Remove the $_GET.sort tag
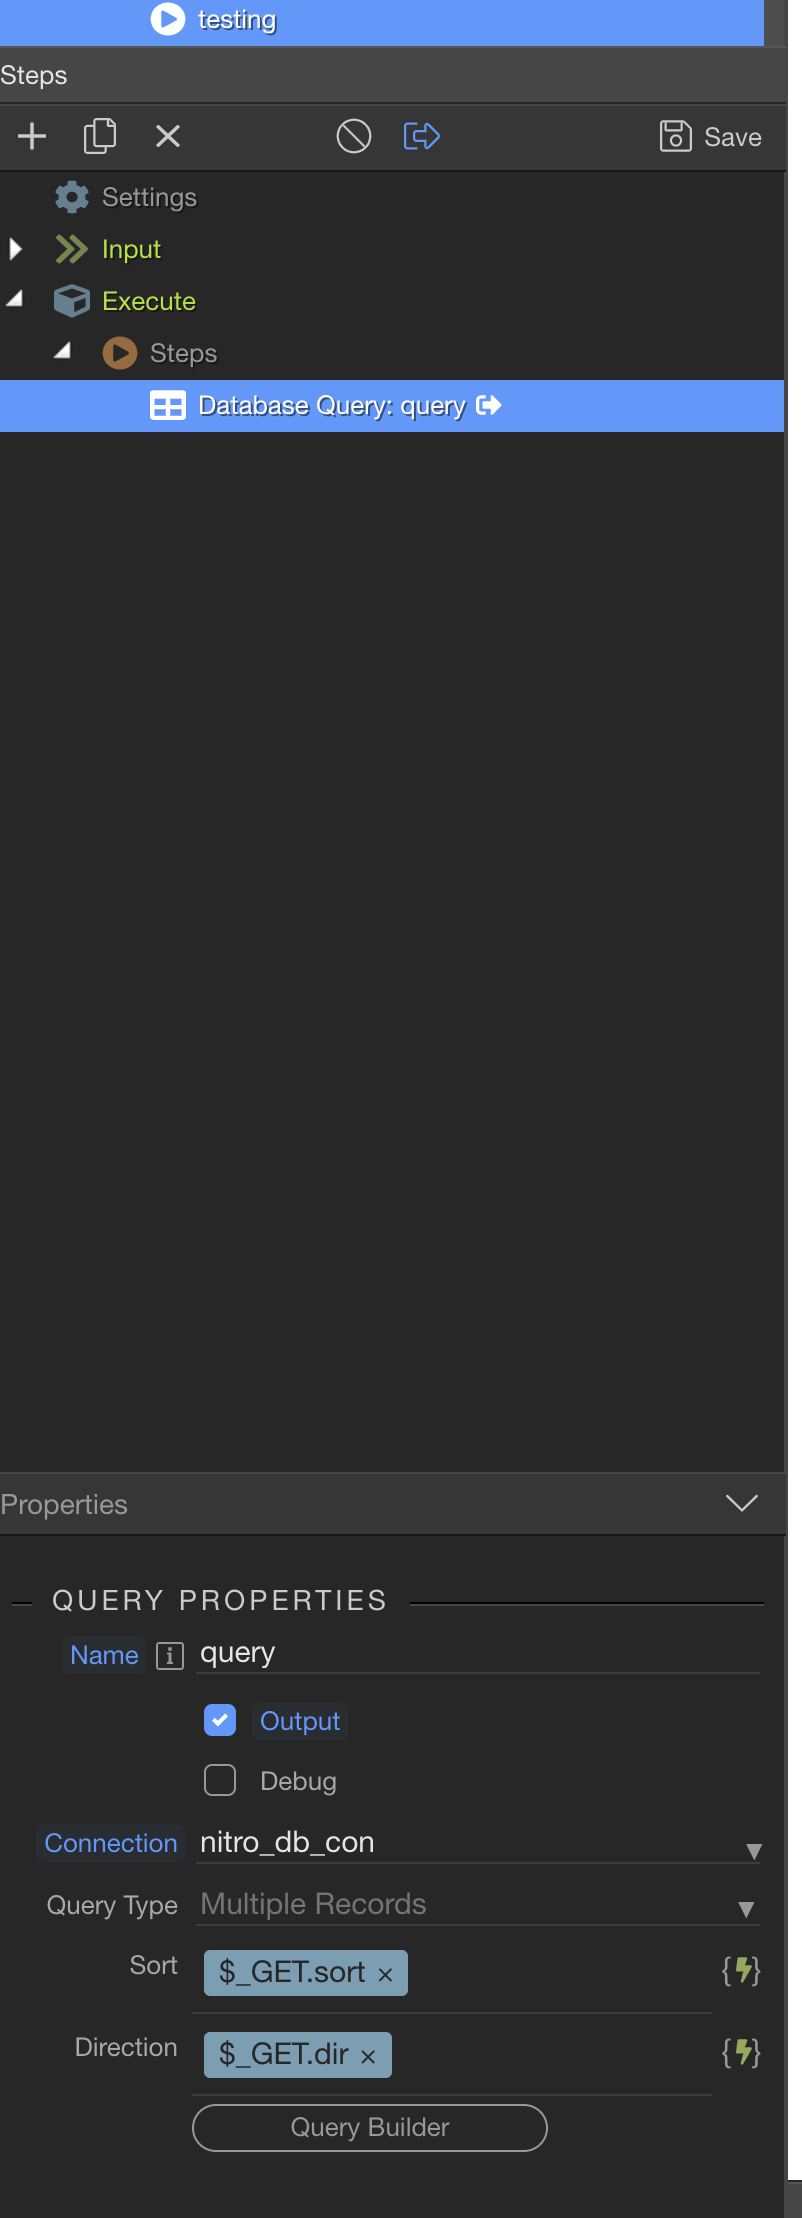802x2218 pixels. pyautogui.click(x=385, y=1974)
